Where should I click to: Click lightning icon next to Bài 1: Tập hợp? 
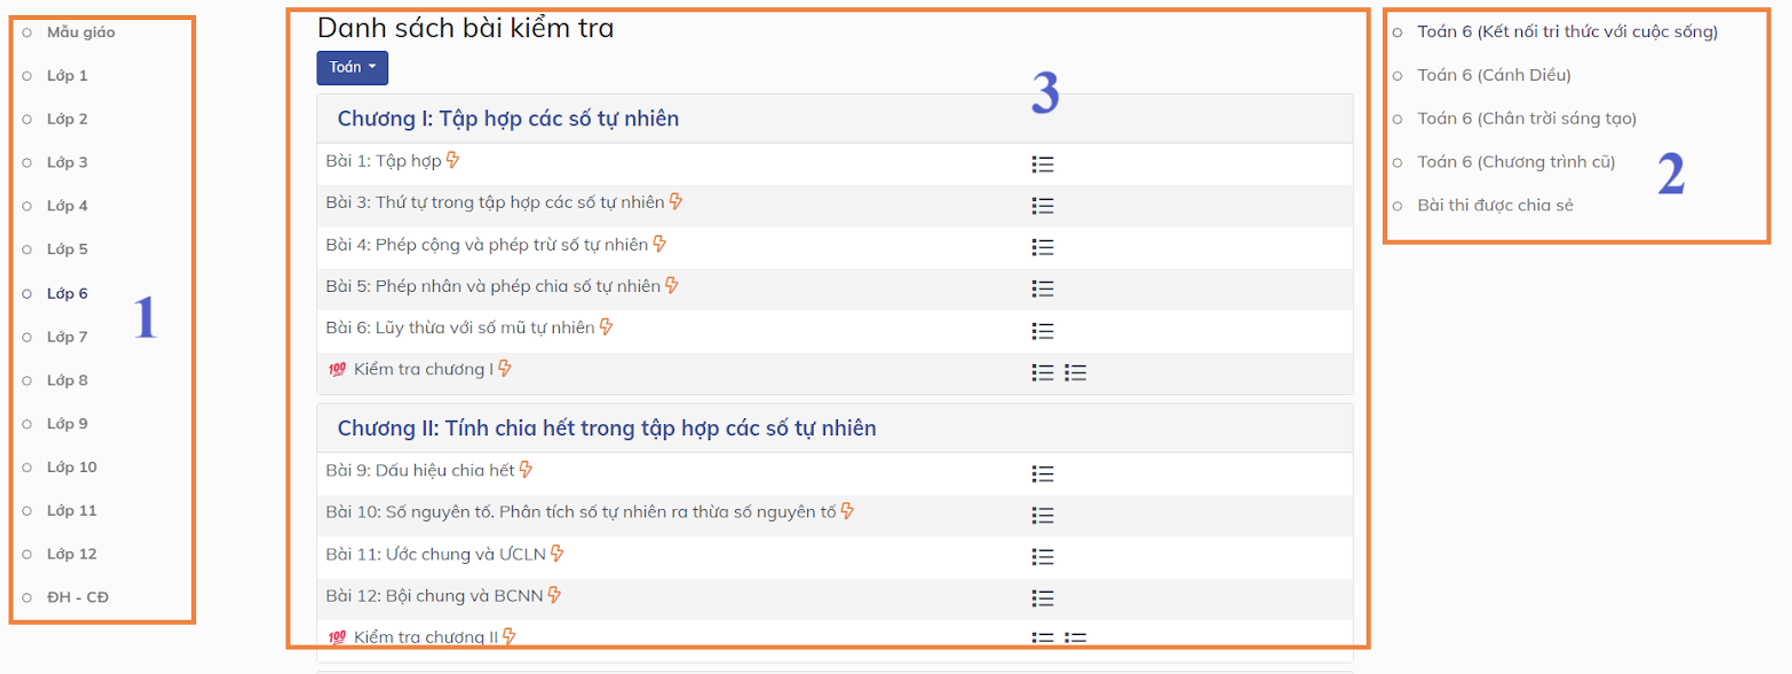point(453,160)
